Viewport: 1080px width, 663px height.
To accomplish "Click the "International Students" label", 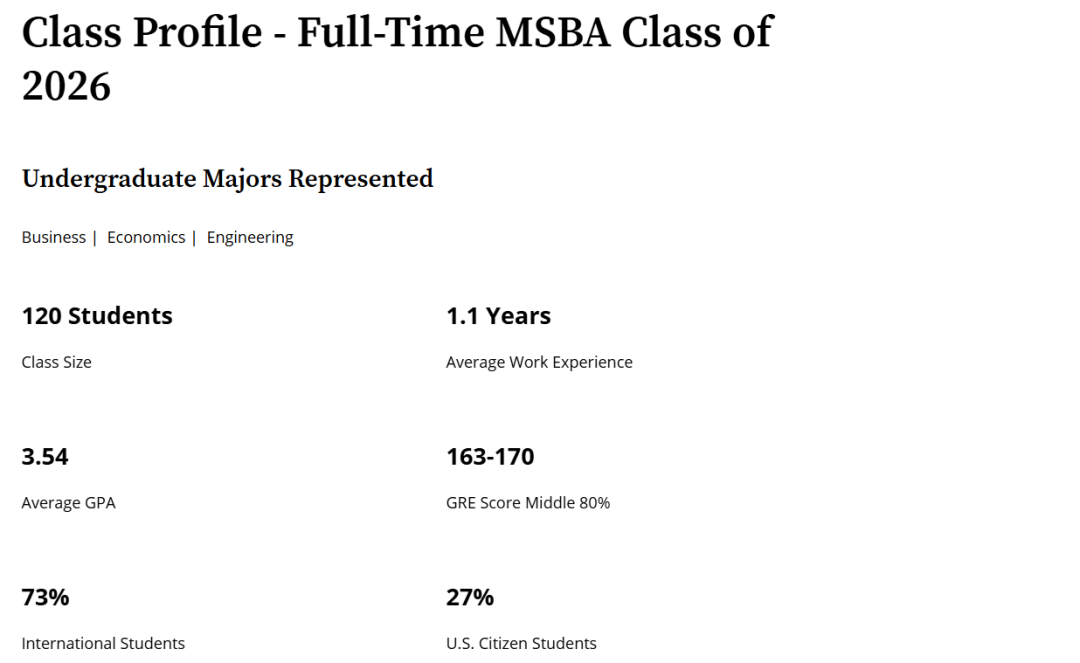I will pyautogui.click(x=103, y=643).
